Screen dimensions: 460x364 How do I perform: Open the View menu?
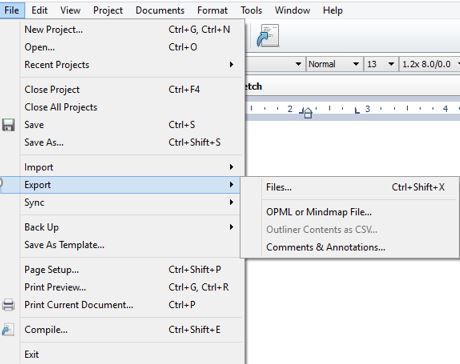pos(70,10)
